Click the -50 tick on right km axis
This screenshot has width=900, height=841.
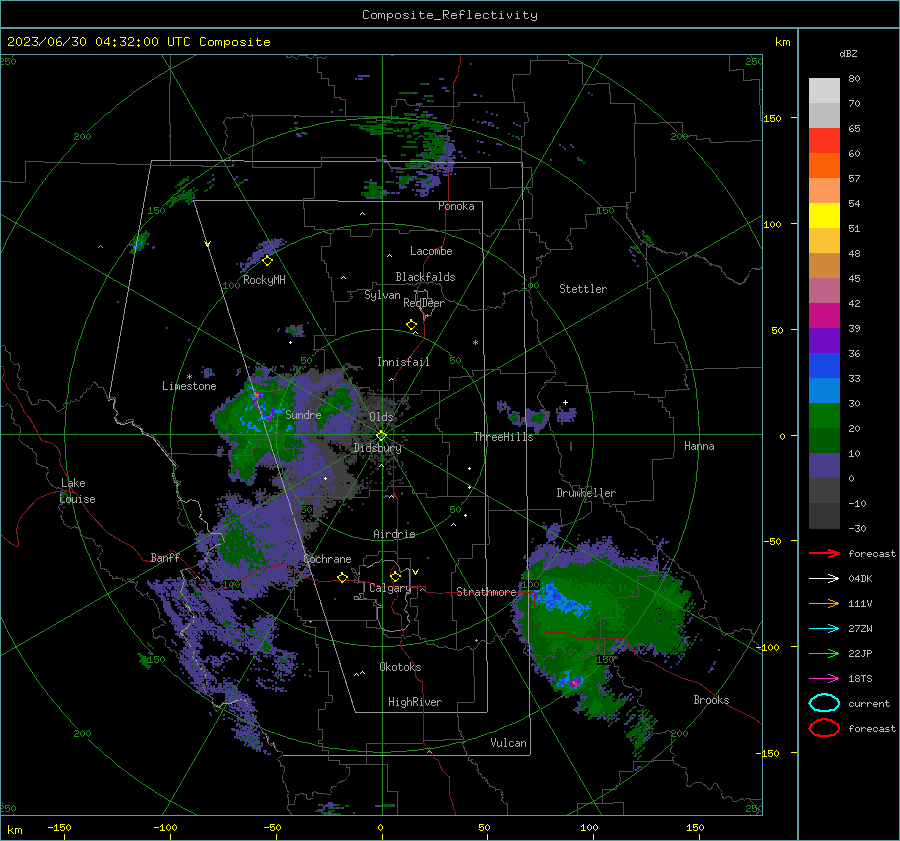pyautogui.click(x=774, y=541)
